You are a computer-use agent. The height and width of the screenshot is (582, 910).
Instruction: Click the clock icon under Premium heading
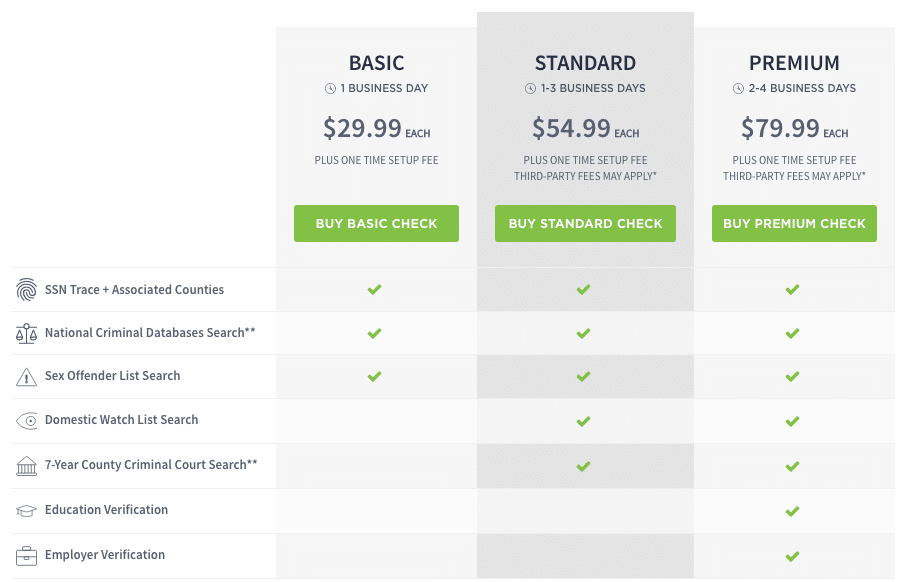739,89
